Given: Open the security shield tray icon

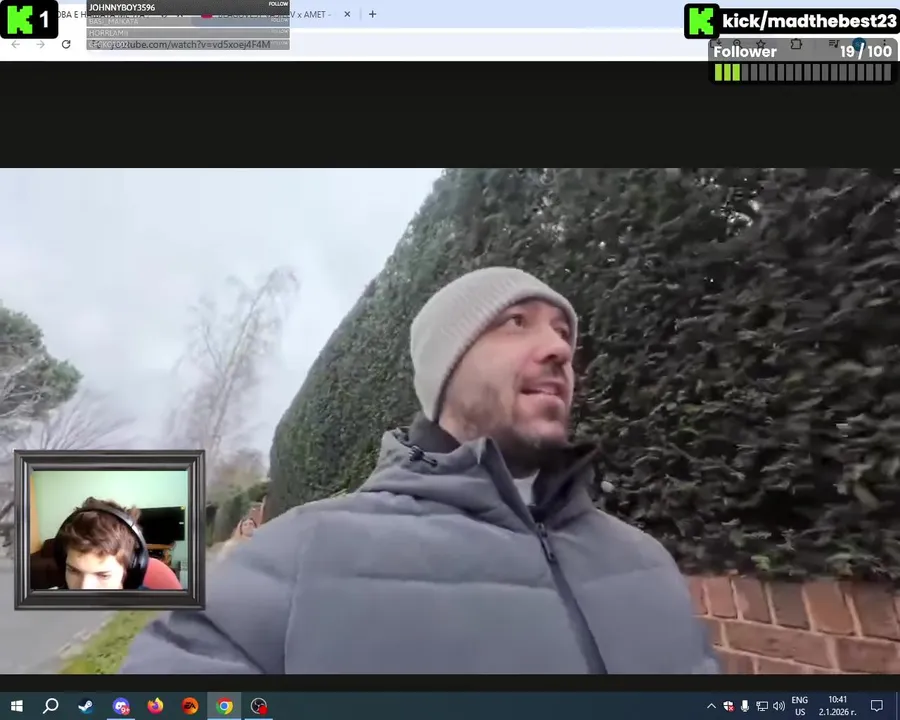Looking at the screenshot, I should coord(728,706).
